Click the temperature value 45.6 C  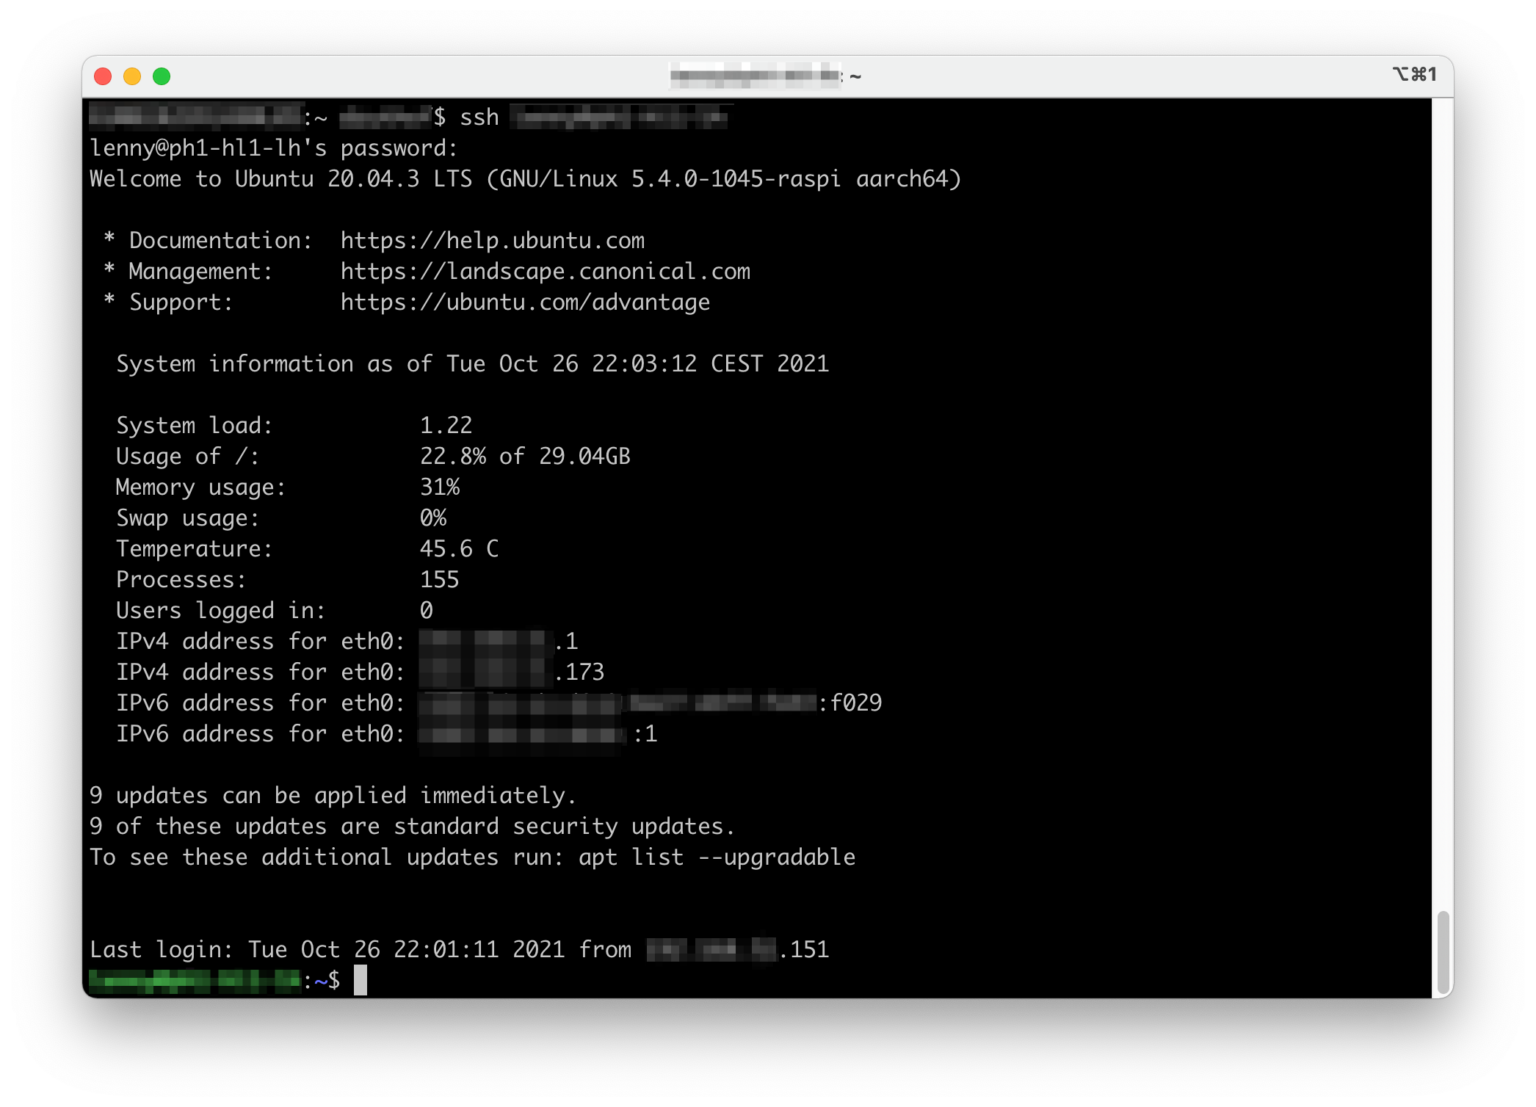click(x=459, y=549)
